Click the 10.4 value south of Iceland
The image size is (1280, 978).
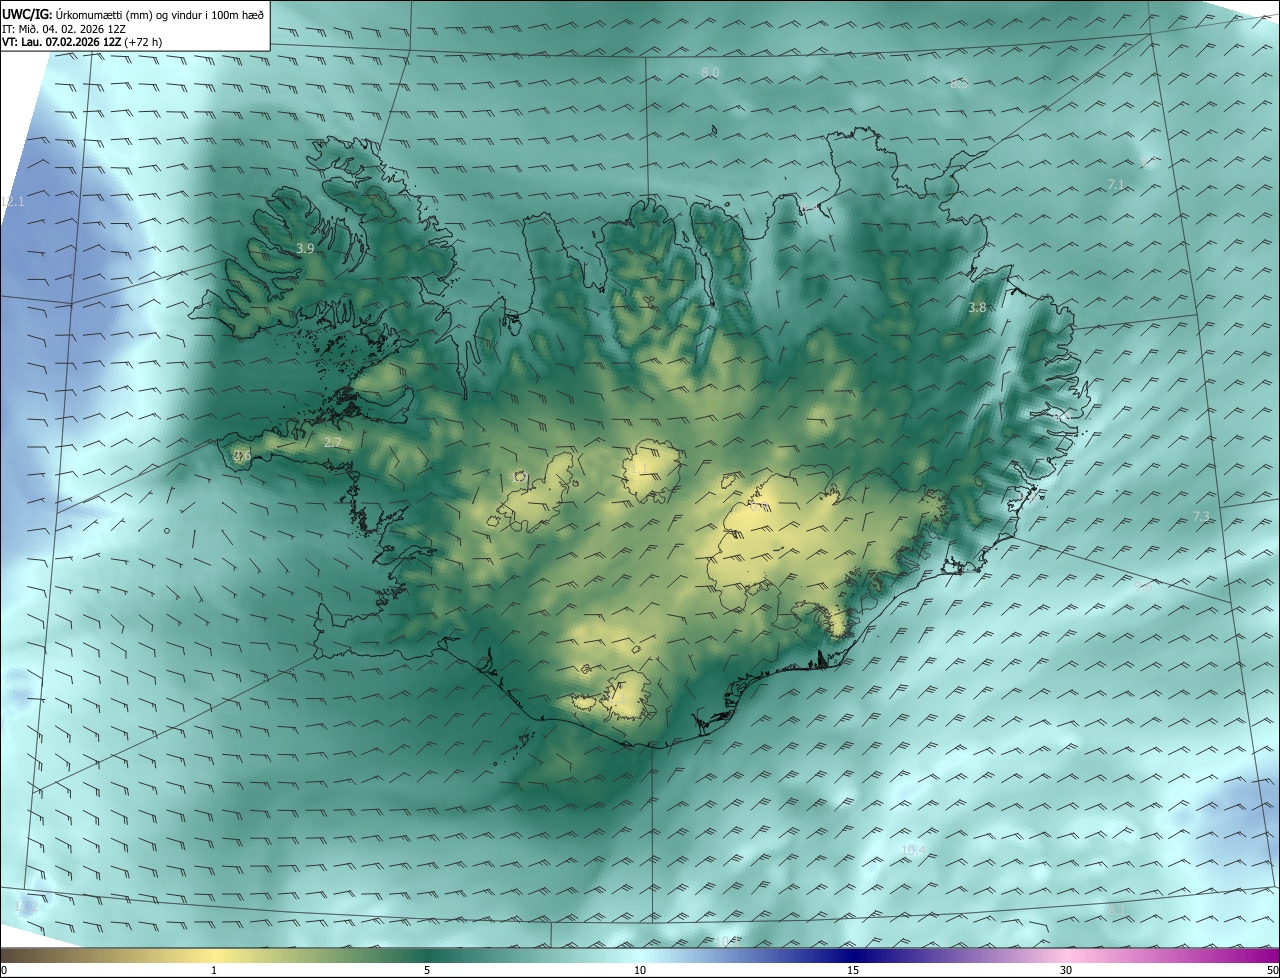click(913, 851)
